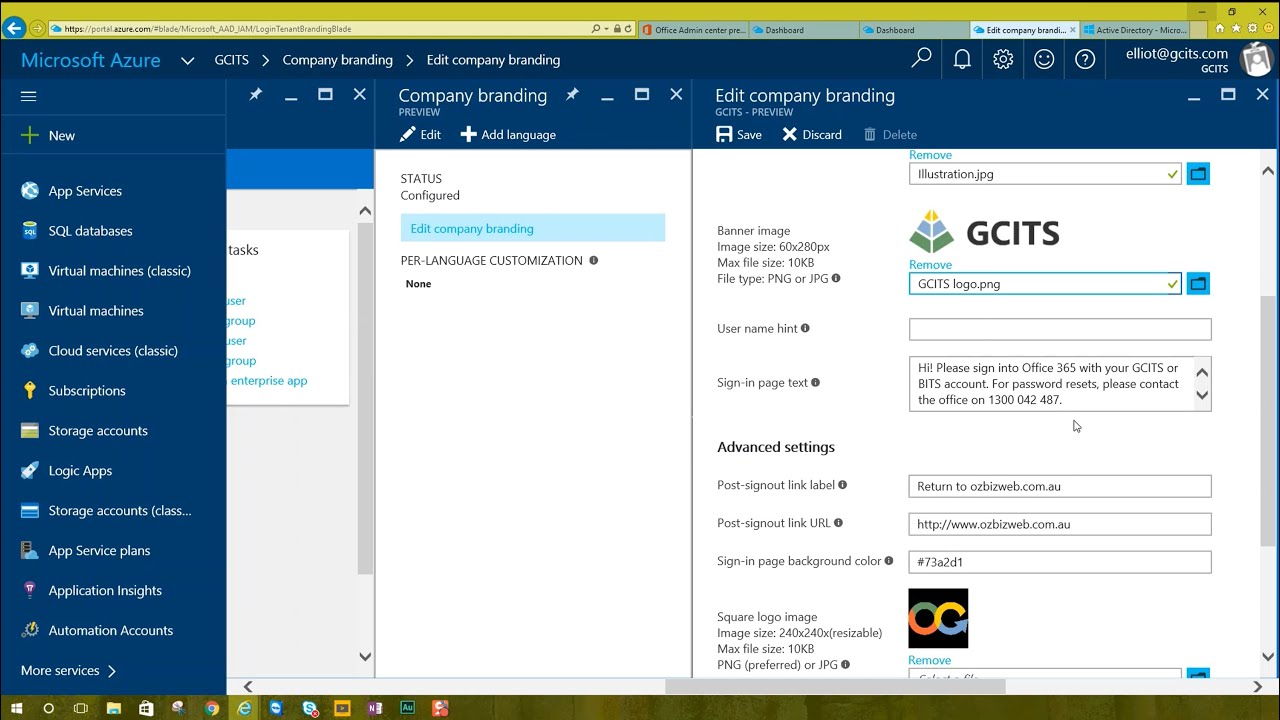1280x720 pixels.
Task: Remove the banner image
Action: [x=930, y=265]
